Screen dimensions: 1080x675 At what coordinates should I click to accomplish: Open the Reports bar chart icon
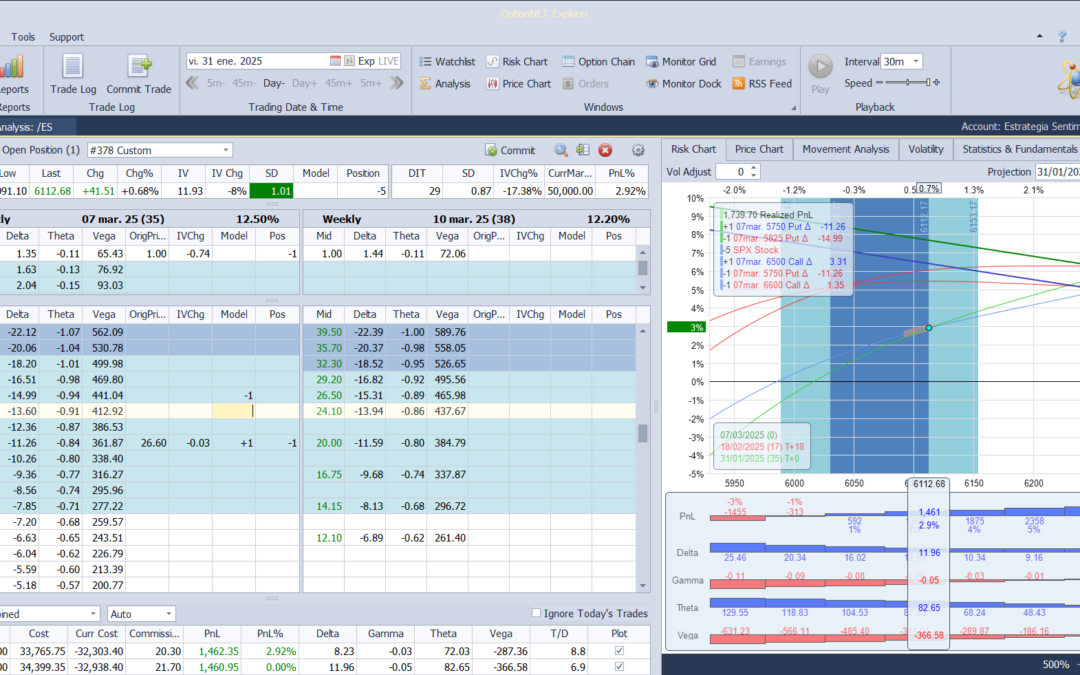coord(12,68)
